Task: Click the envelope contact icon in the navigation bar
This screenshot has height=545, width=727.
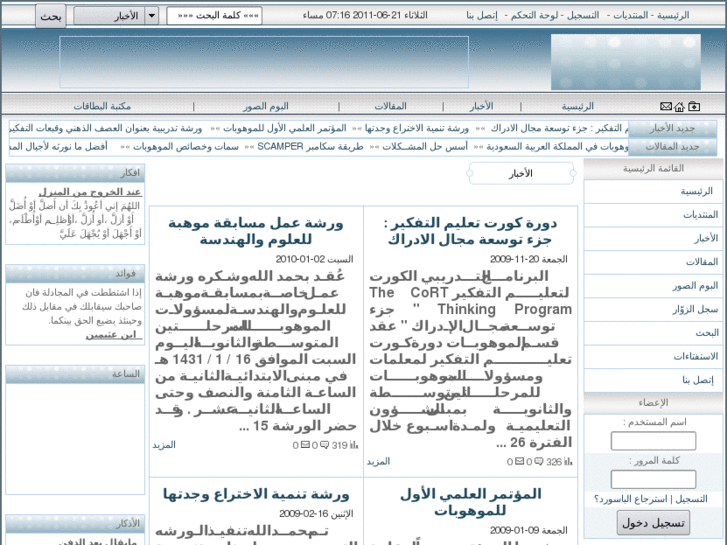Action: coord(666,107)
